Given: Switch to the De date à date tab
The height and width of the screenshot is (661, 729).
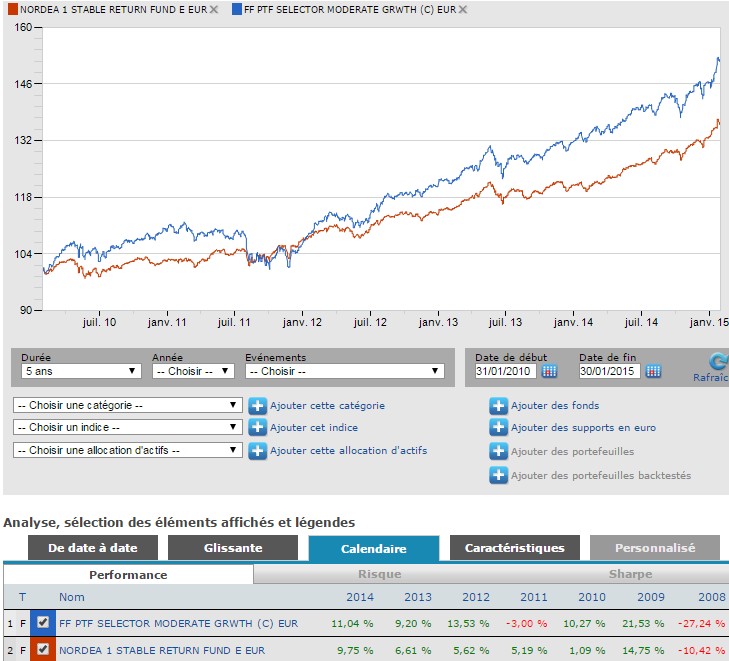Looking at the screenshot, I should tap(93, 548).
